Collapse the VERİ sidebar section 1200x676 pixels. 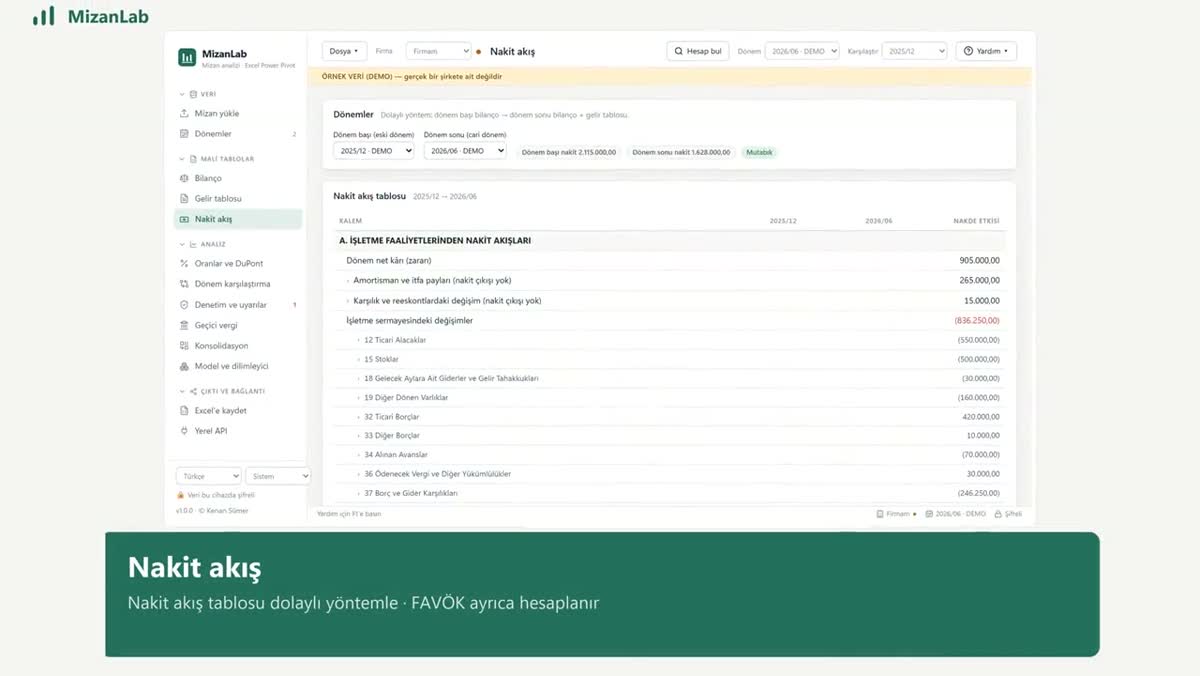(x=182, y=94)
